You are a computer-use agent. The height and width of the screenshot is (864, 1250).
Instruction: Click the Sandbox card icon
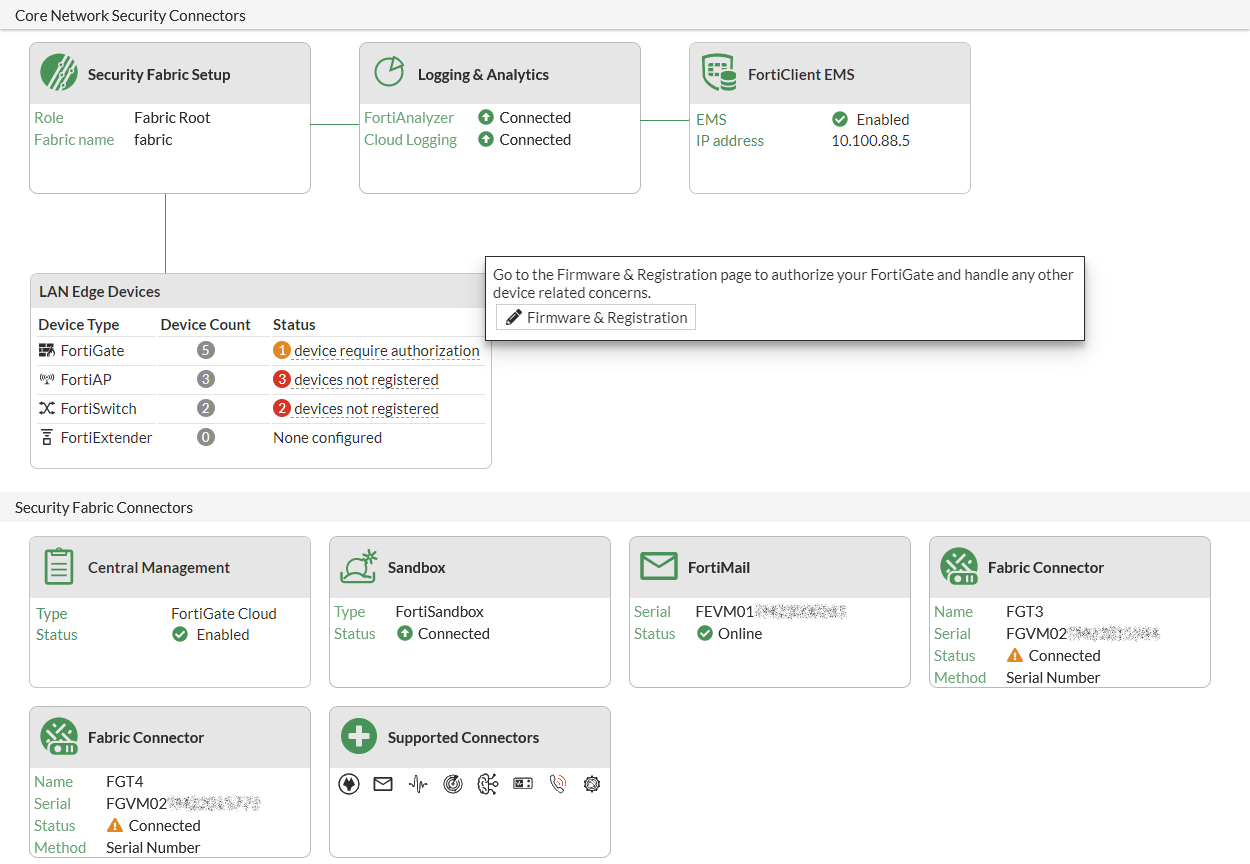(358, 567)
